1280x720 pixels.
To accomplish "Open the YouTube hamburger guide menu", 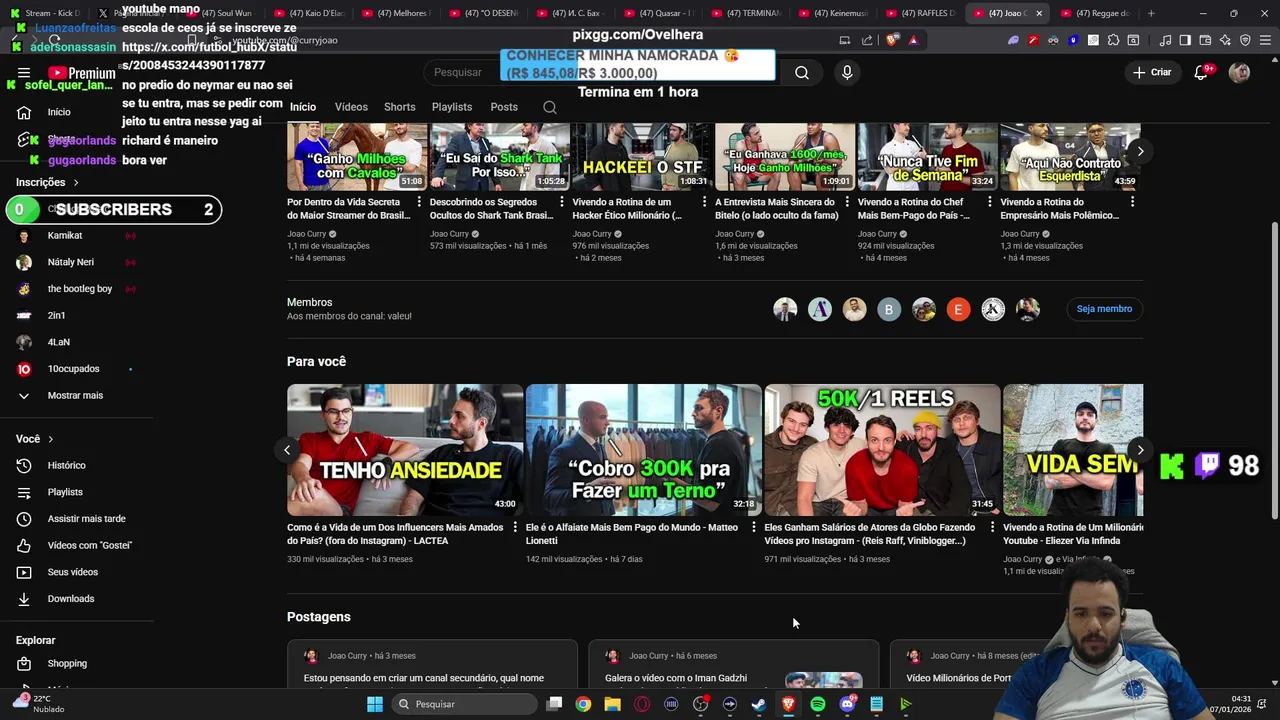I will 24,73.
